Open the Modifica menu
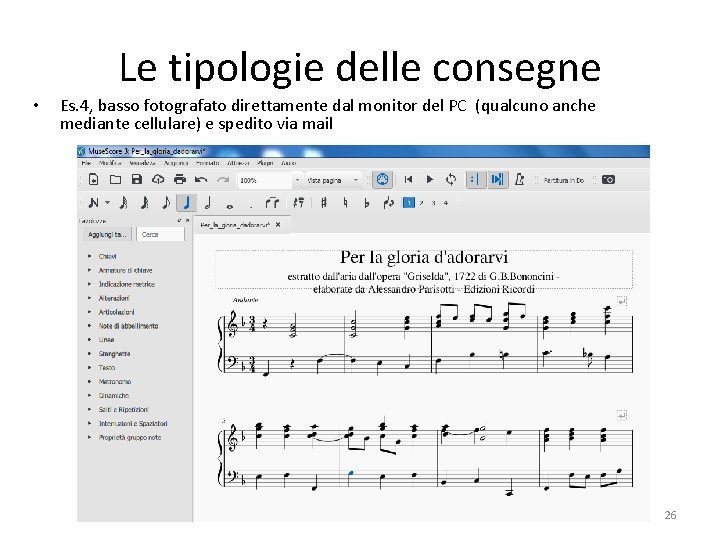The width and height of the screenshot is (720, 540). [x=110, y=163]
